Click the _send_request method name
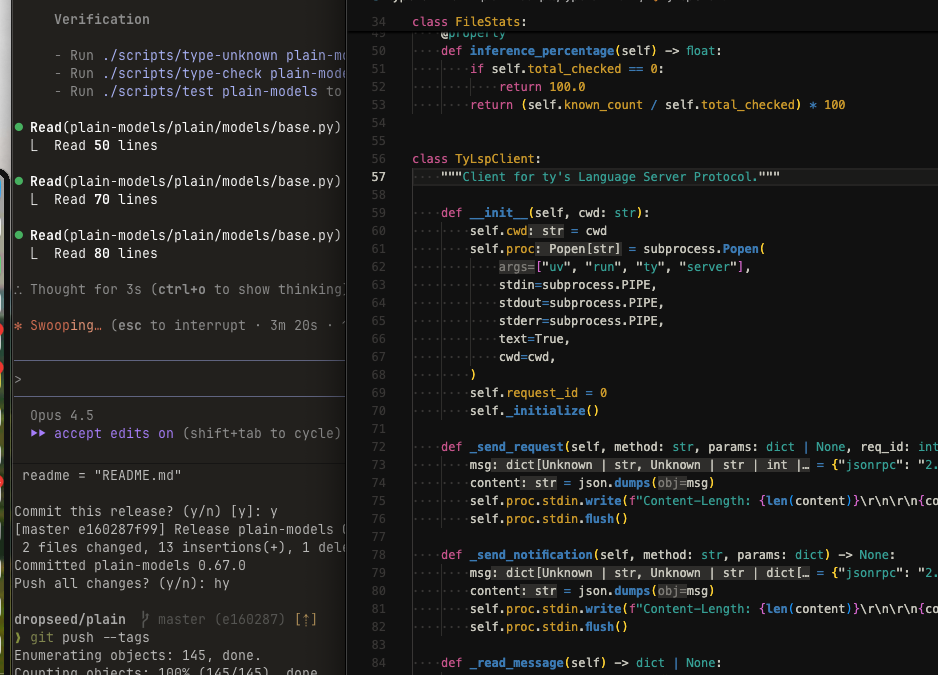Screen dimensions: 938x675 (x=515, y=447)
